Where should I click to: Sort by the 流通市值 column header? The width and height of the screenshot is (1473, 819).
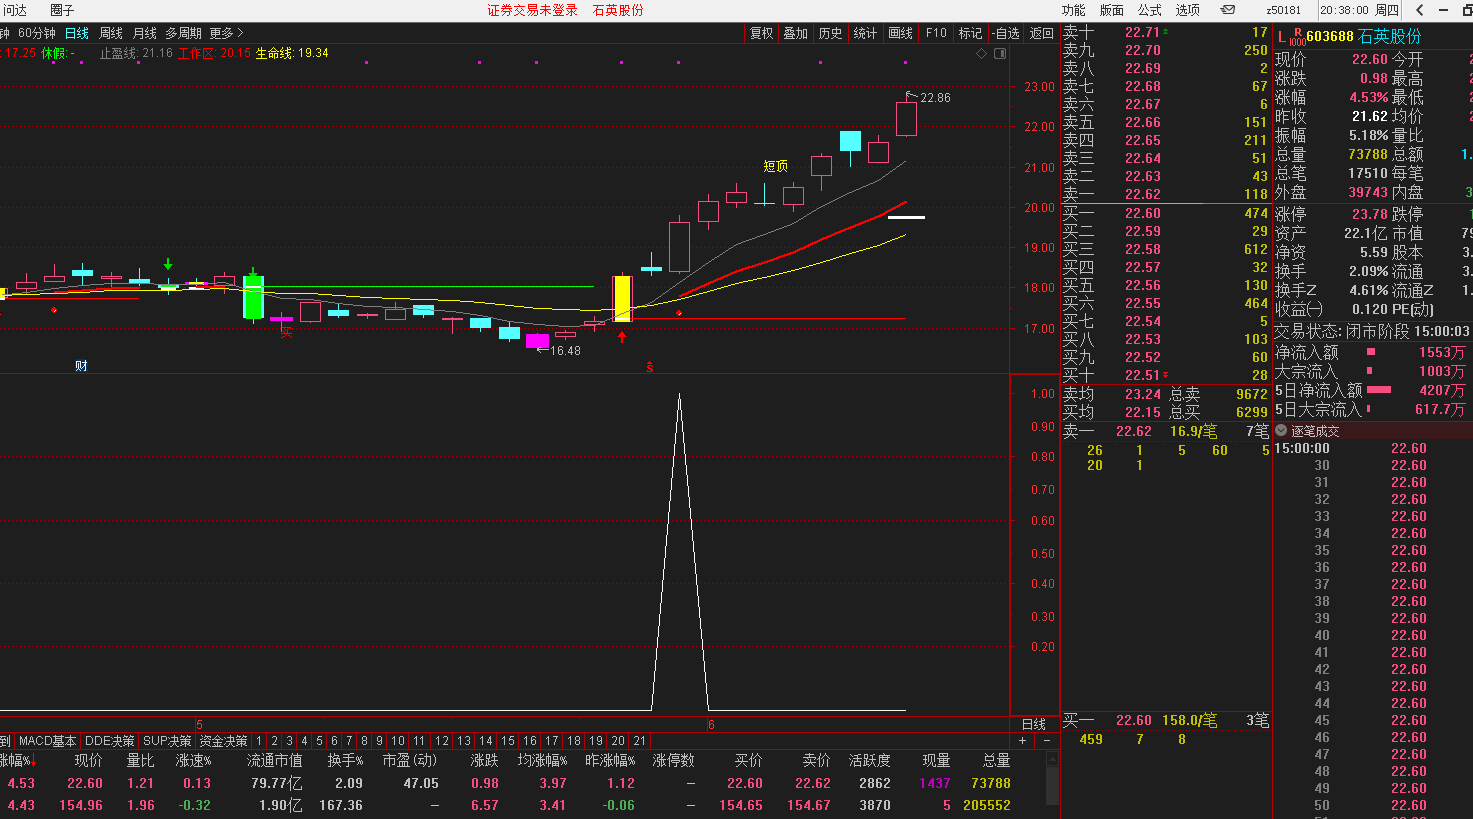coord(274,761)
